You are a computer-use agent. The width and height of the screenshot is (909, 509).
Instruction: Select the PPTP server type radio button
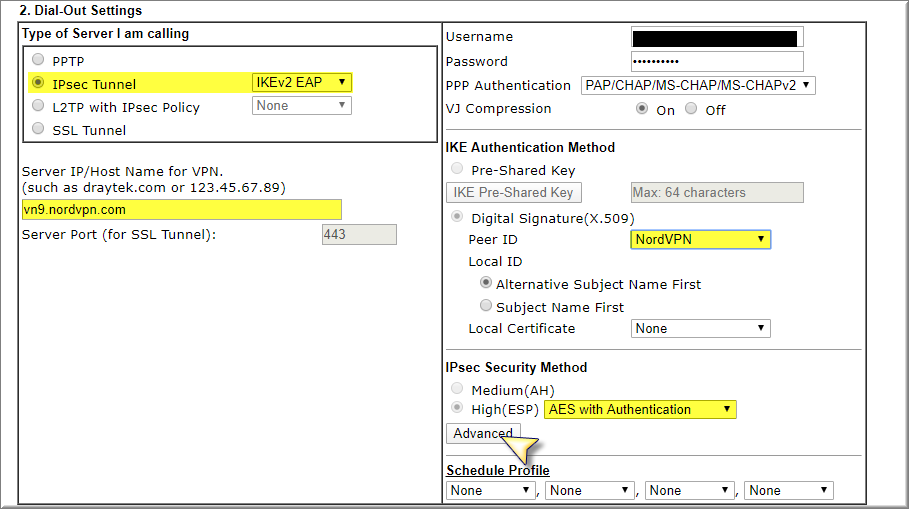pyautogui.click(x=38, y=59)
